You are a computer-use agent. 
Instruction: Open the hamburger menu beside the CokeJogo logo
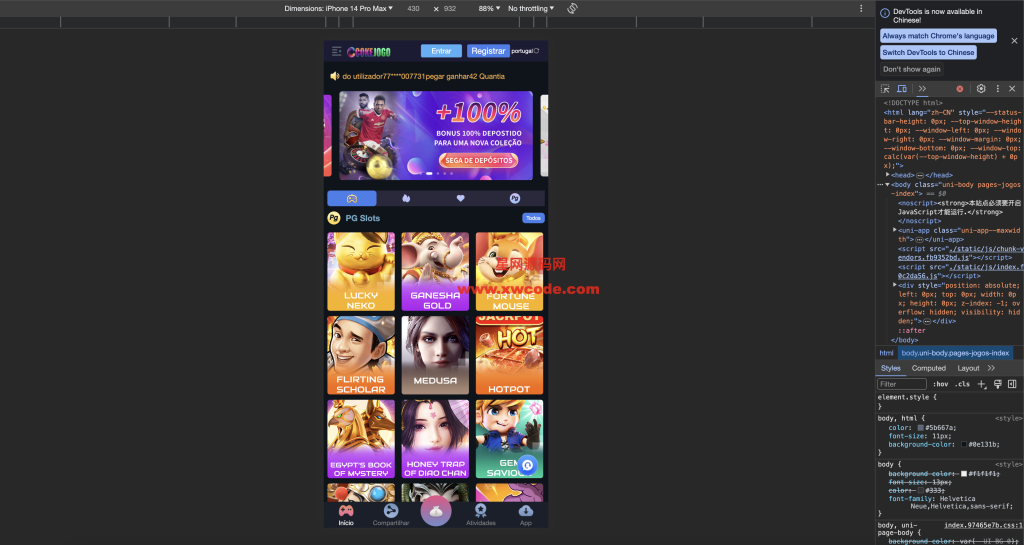pos(337,51)
